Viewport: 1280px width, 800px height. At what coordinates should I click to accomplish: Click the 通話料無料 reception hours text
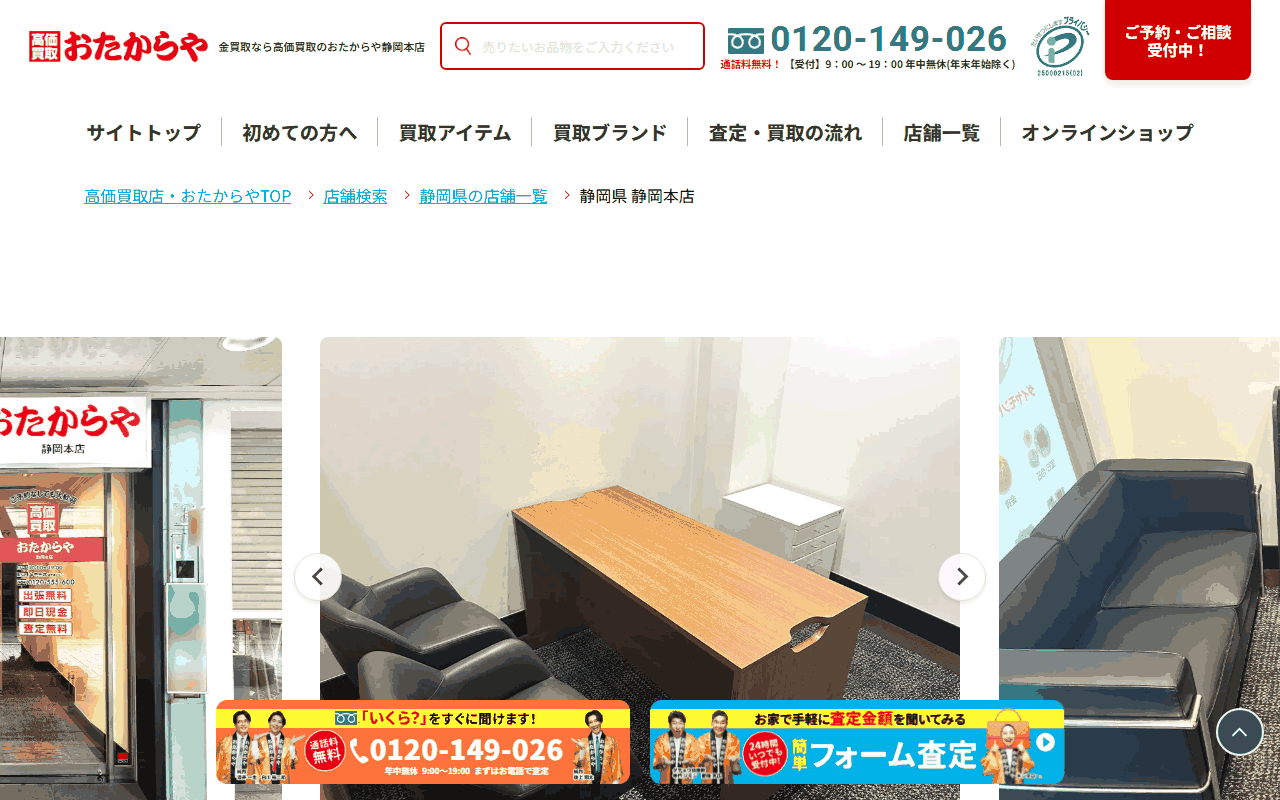tap(868, 64)
